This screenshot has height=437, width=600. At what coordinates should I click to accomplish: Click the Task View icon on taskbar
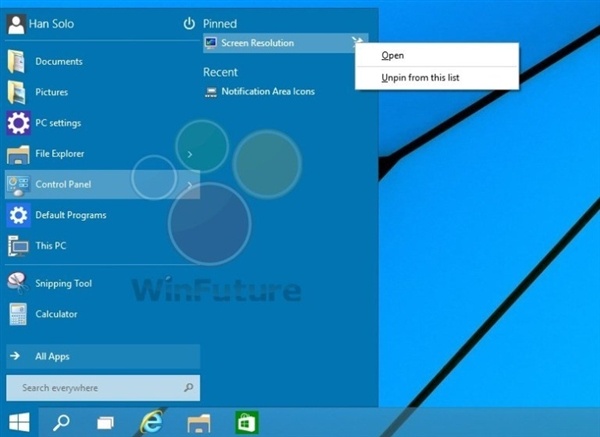click(105, 423)
